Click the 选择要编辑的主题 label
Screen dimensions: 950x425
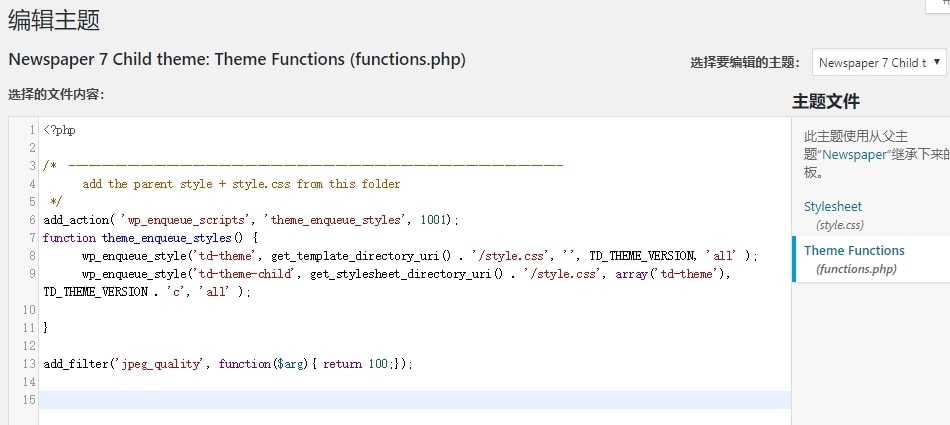[x=745, y=62]
